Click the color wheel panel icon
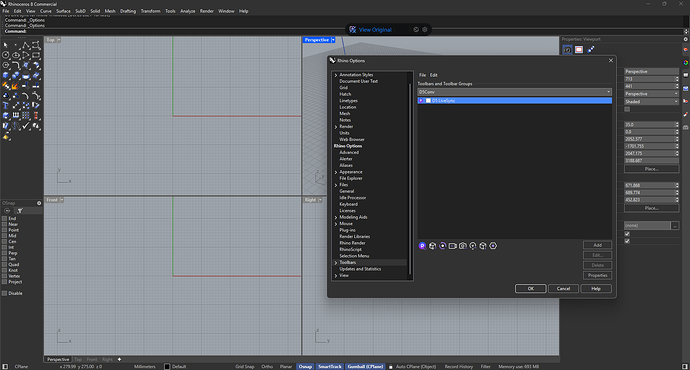 (686, 62)
